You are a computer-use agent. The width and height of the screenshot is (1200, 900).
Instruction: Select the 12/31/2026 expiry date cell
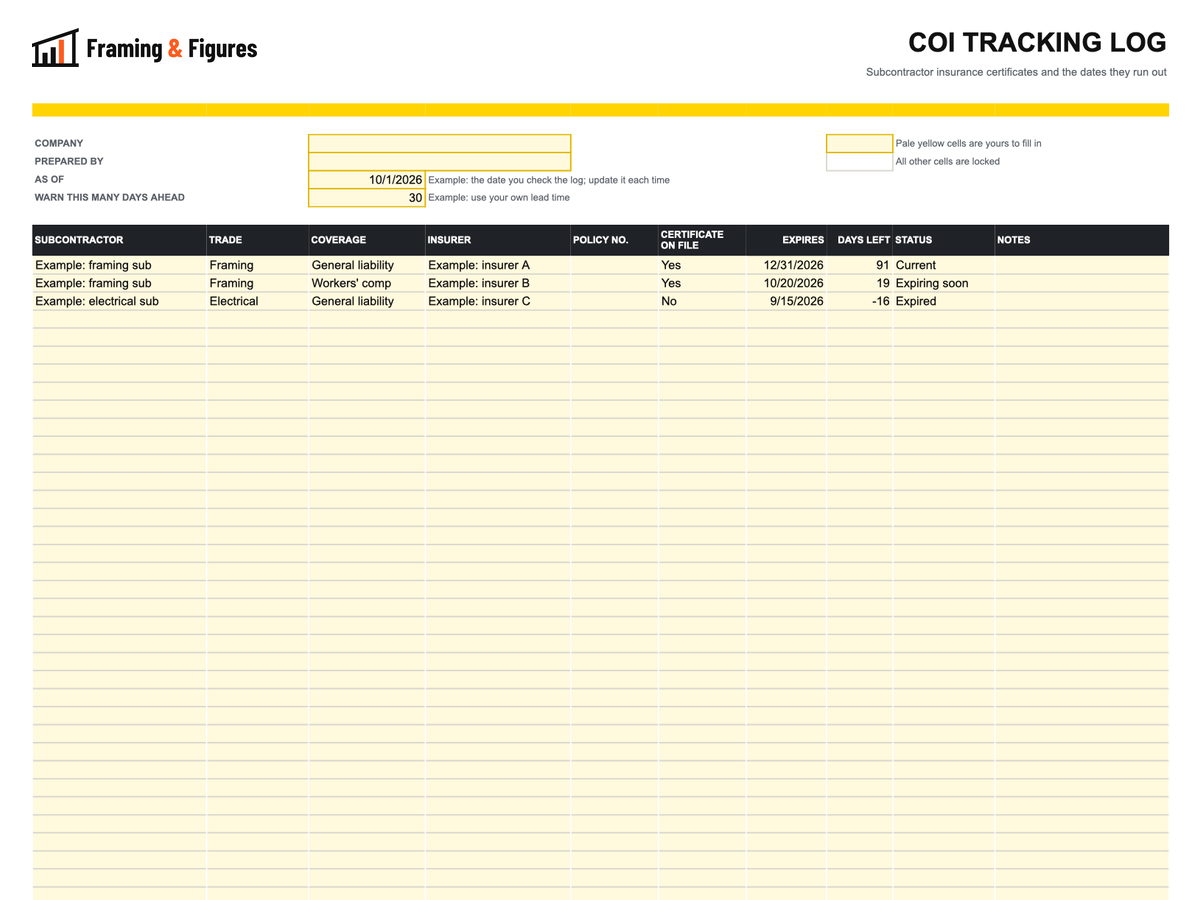[786, 265]
